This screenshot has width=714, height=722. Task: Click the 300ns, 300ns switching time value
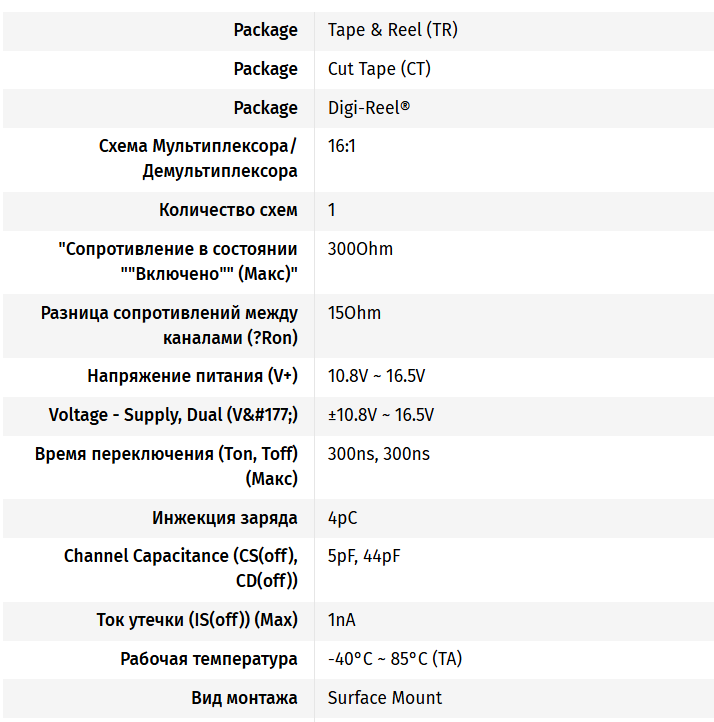pyautogui.click(x=378, y=454)
